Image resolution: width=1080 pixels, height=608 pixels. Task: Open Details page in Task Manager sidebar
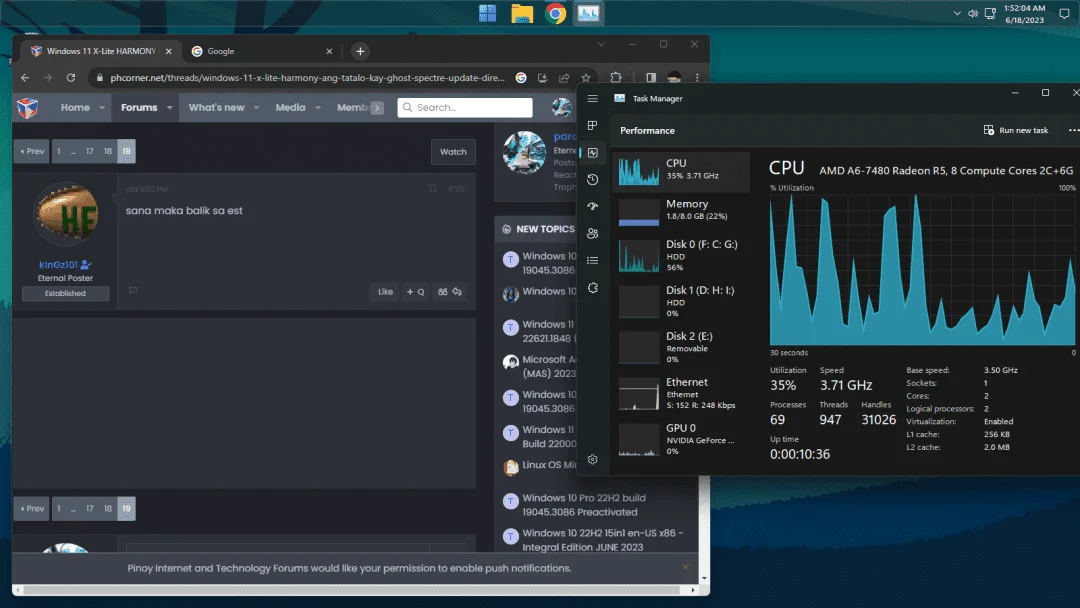coord(592,260)
